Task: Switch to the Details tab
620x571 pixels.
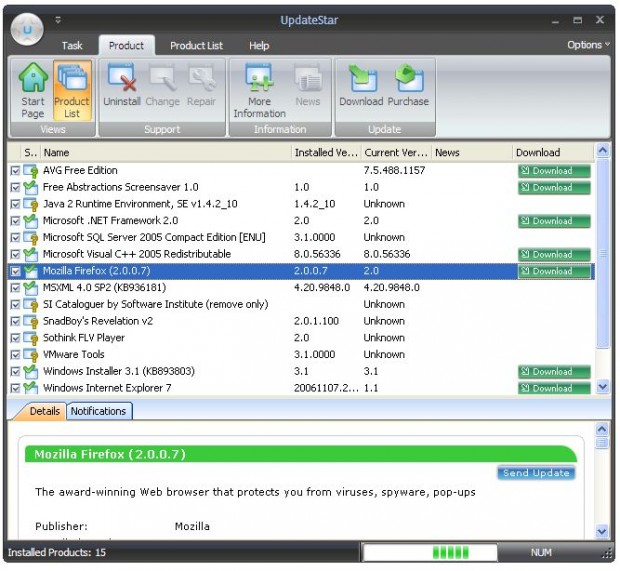Action: point(44,411)
